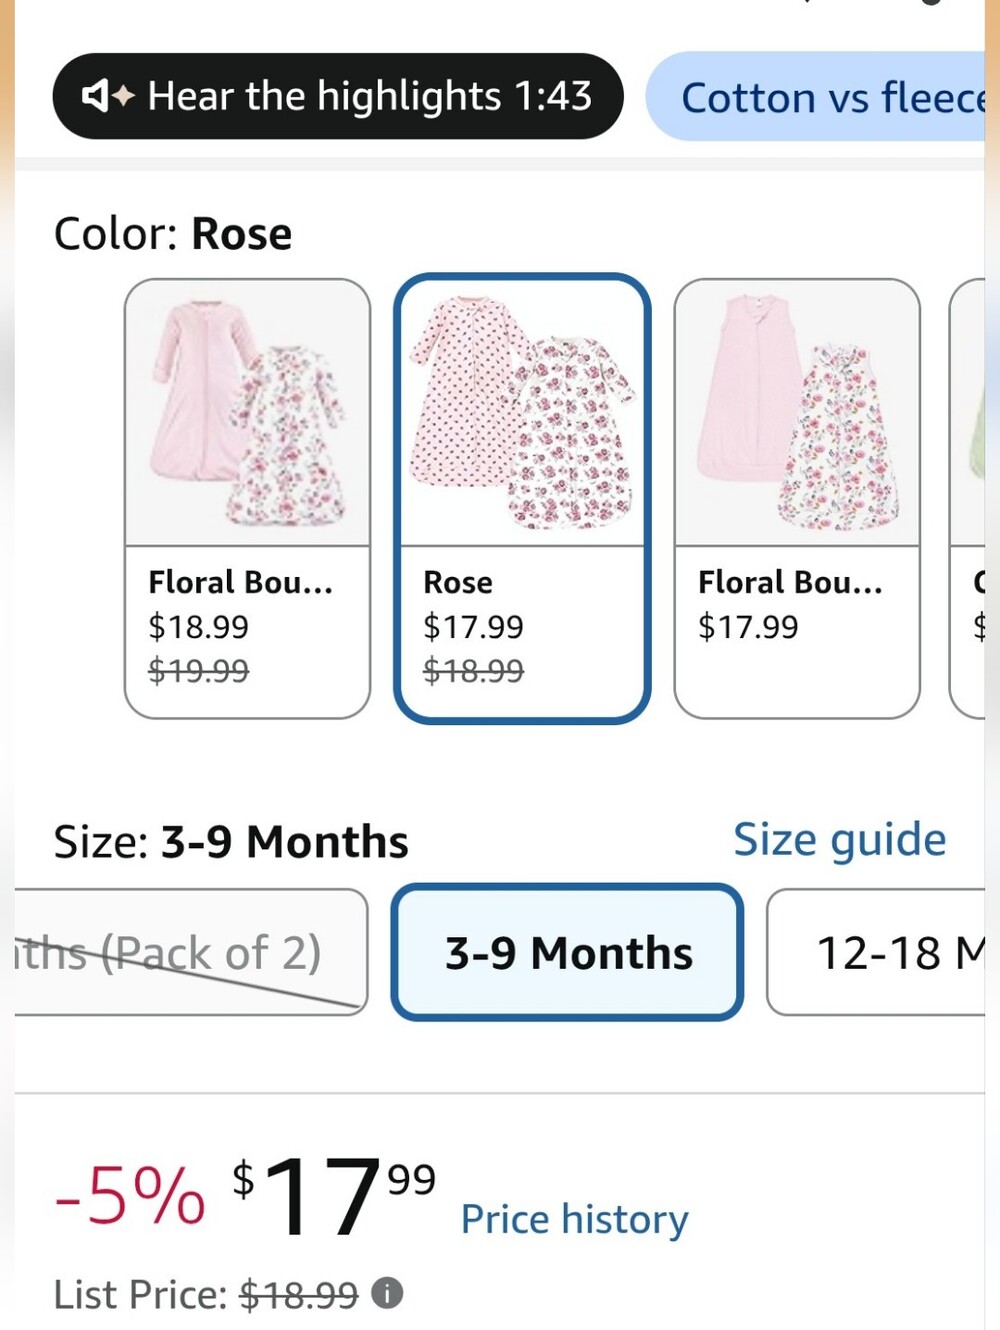This screenshot has width=1000, height=1330.
Task: Click the -5% discount label
Action: [130, 1196]
